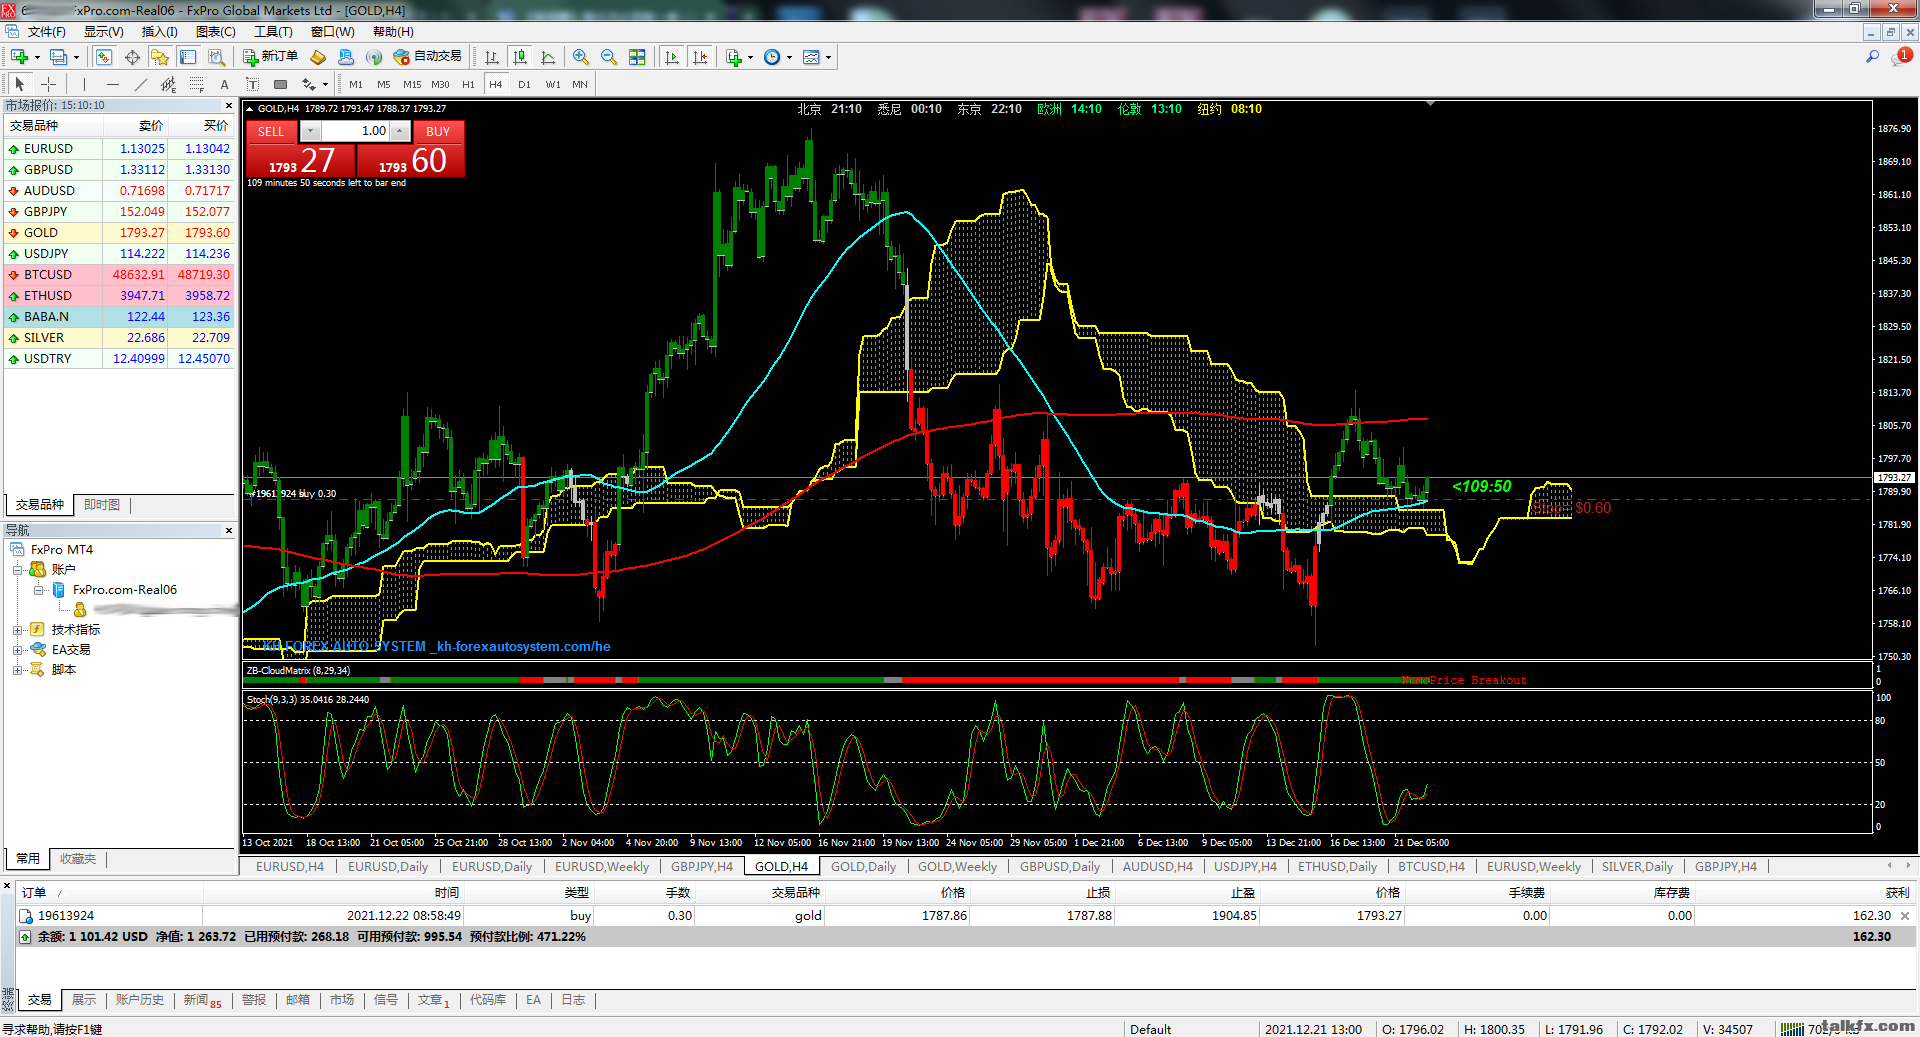
Task: Open the Templates dropdown arrow
Action: pos(828,57)
